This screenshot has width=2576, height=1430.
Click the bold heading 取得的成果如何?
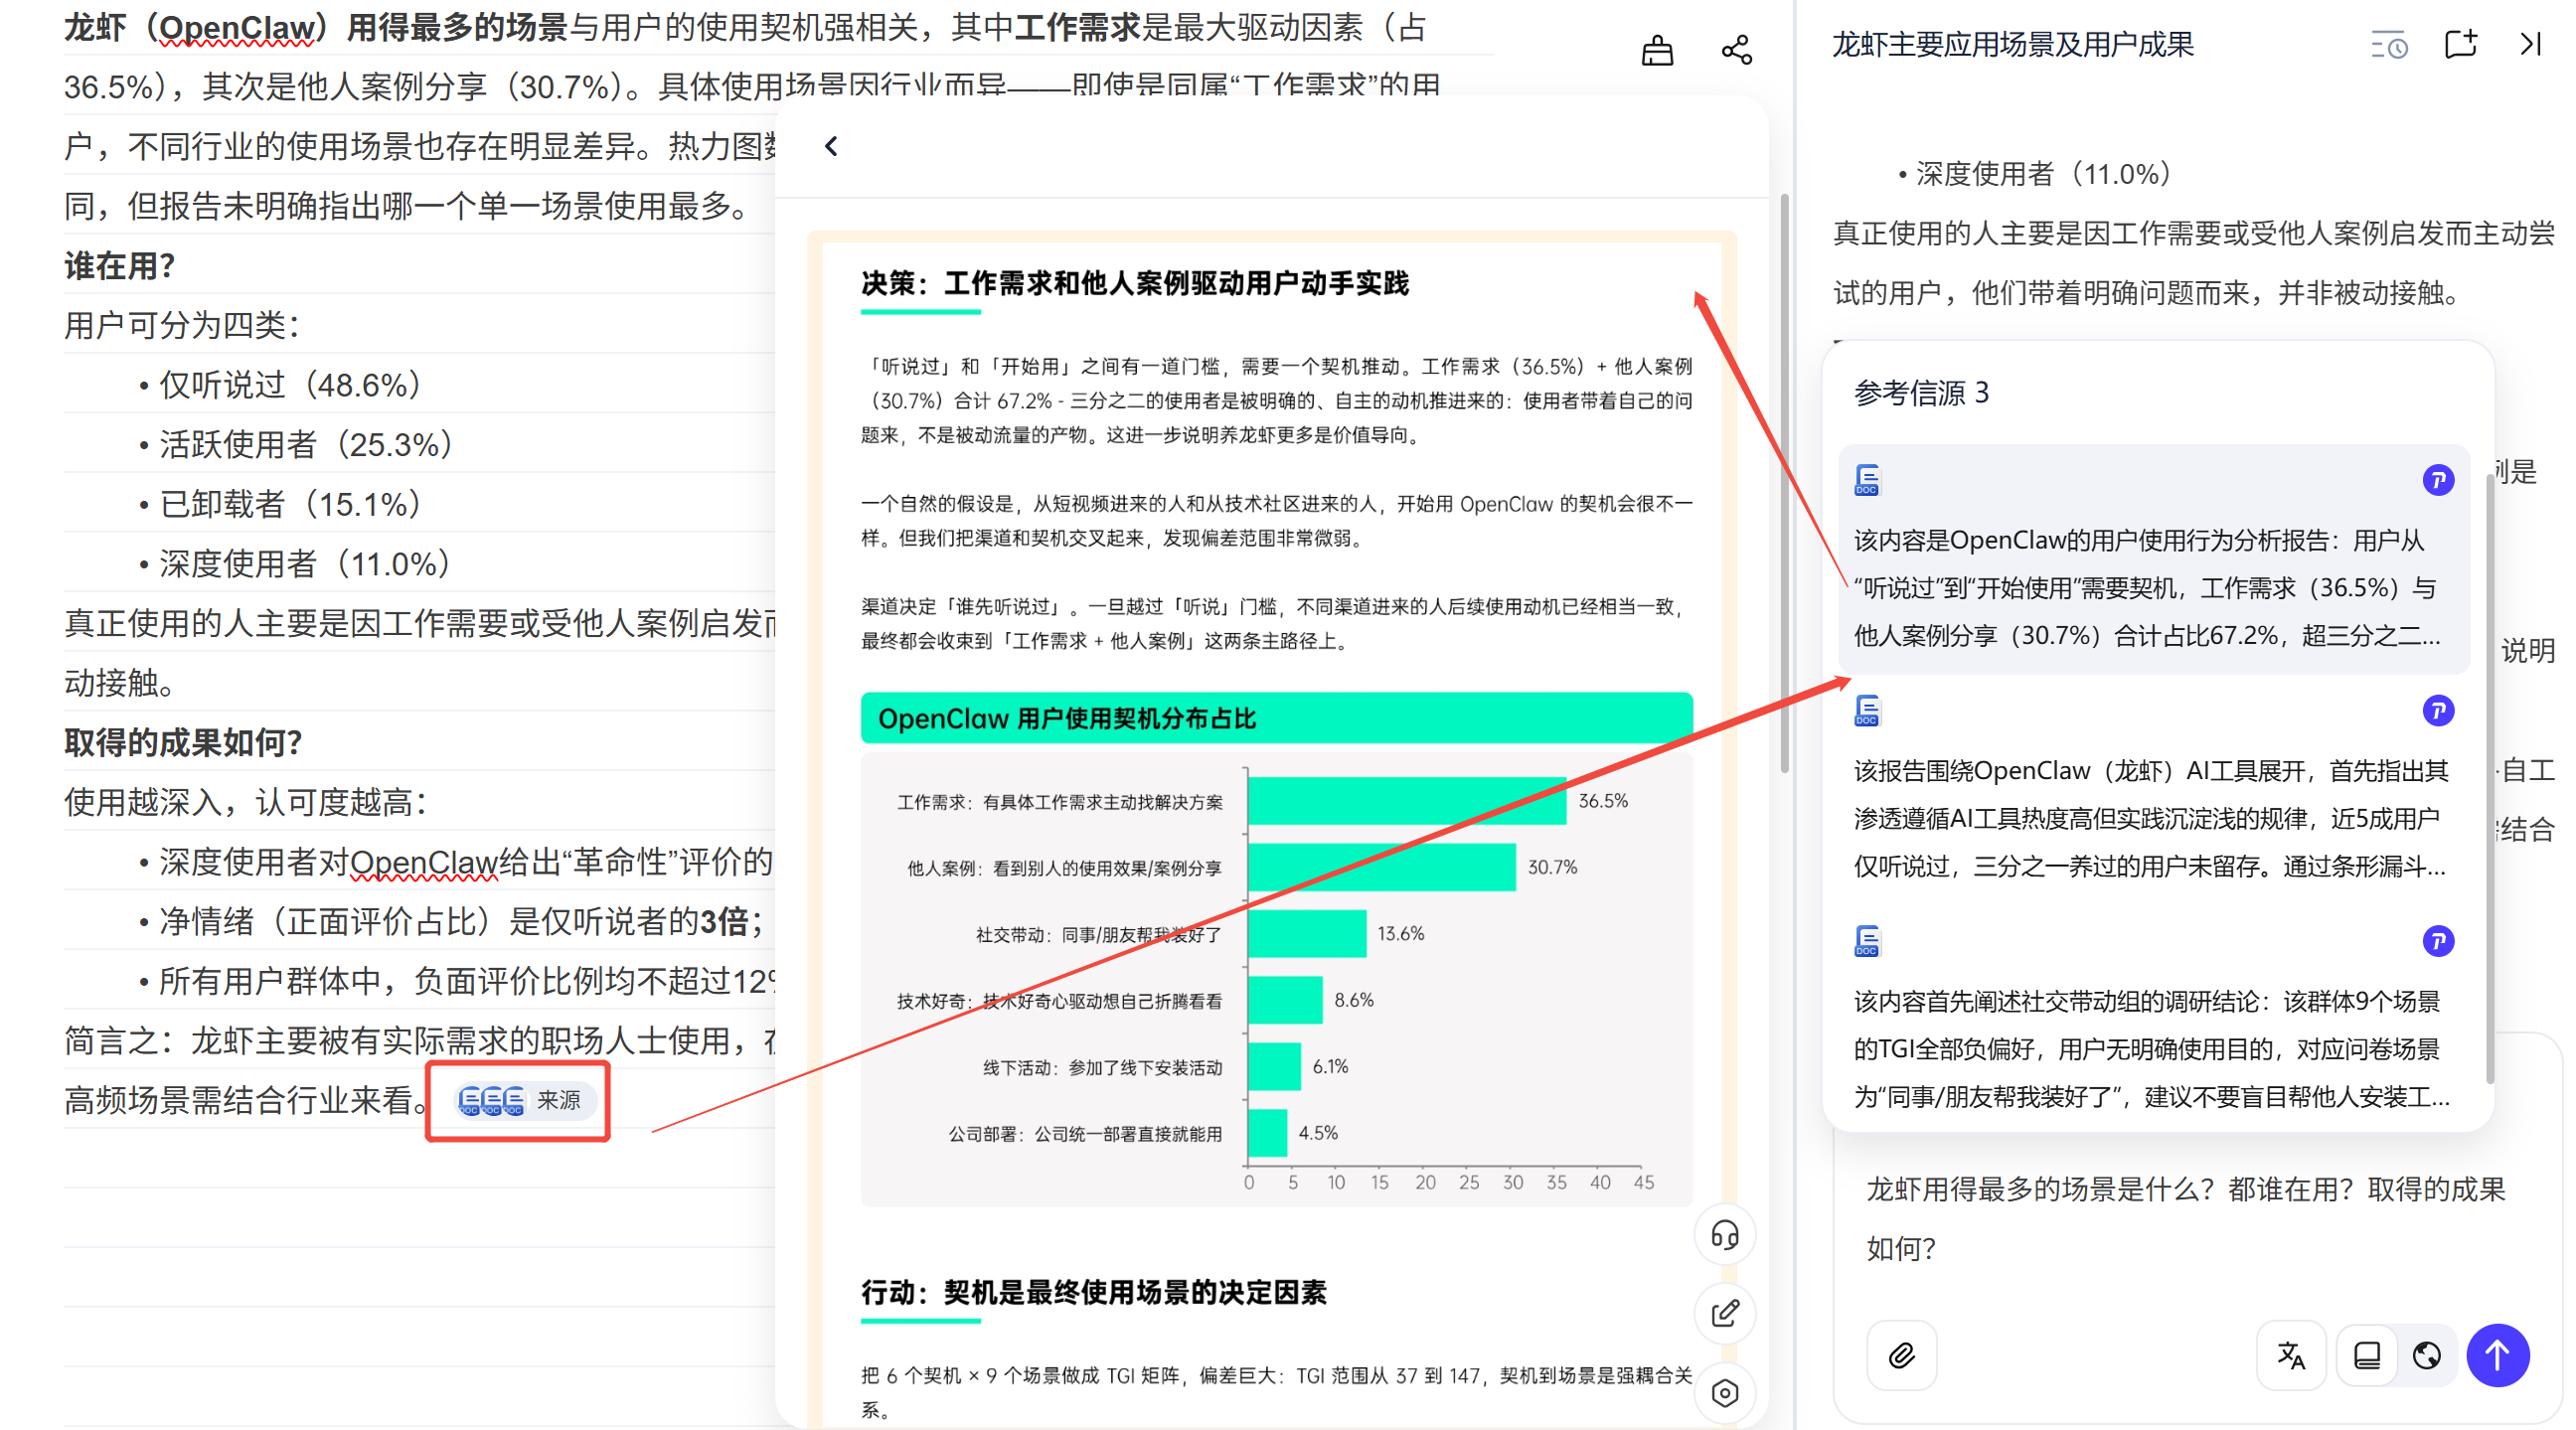click(183, 742)
